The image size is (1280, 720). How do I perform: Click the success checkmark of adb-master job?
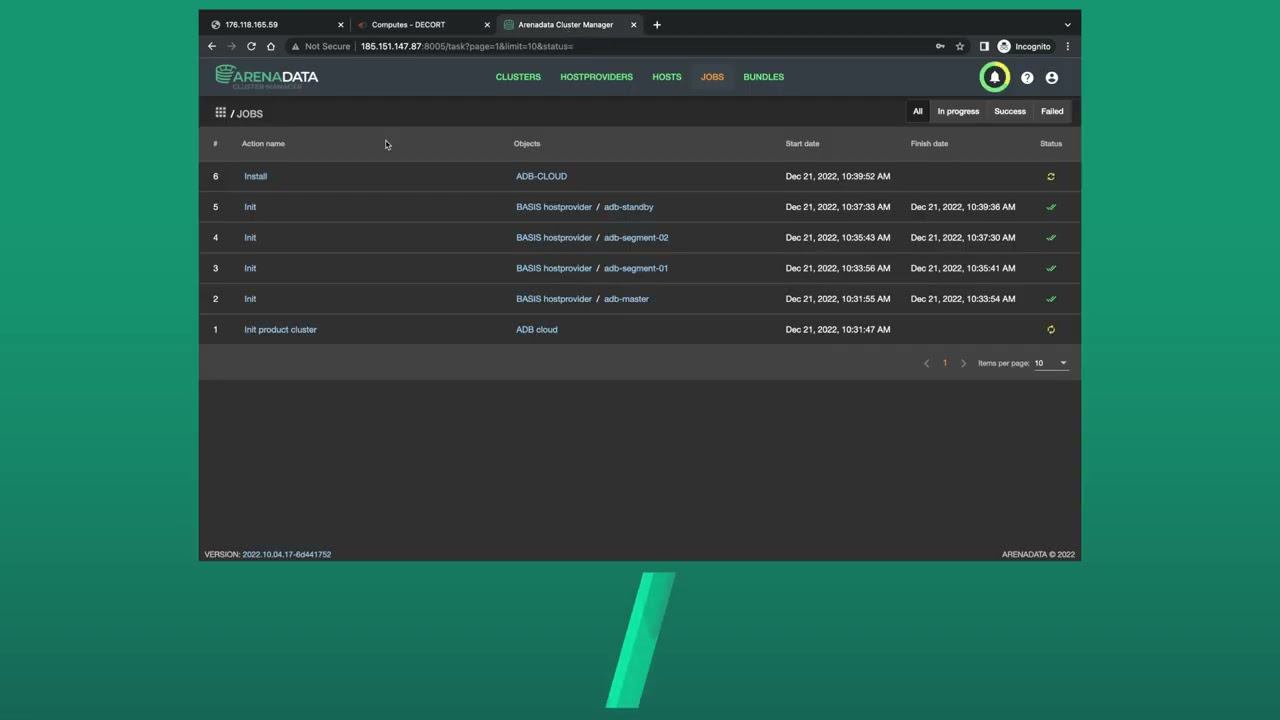[1051, 299]
